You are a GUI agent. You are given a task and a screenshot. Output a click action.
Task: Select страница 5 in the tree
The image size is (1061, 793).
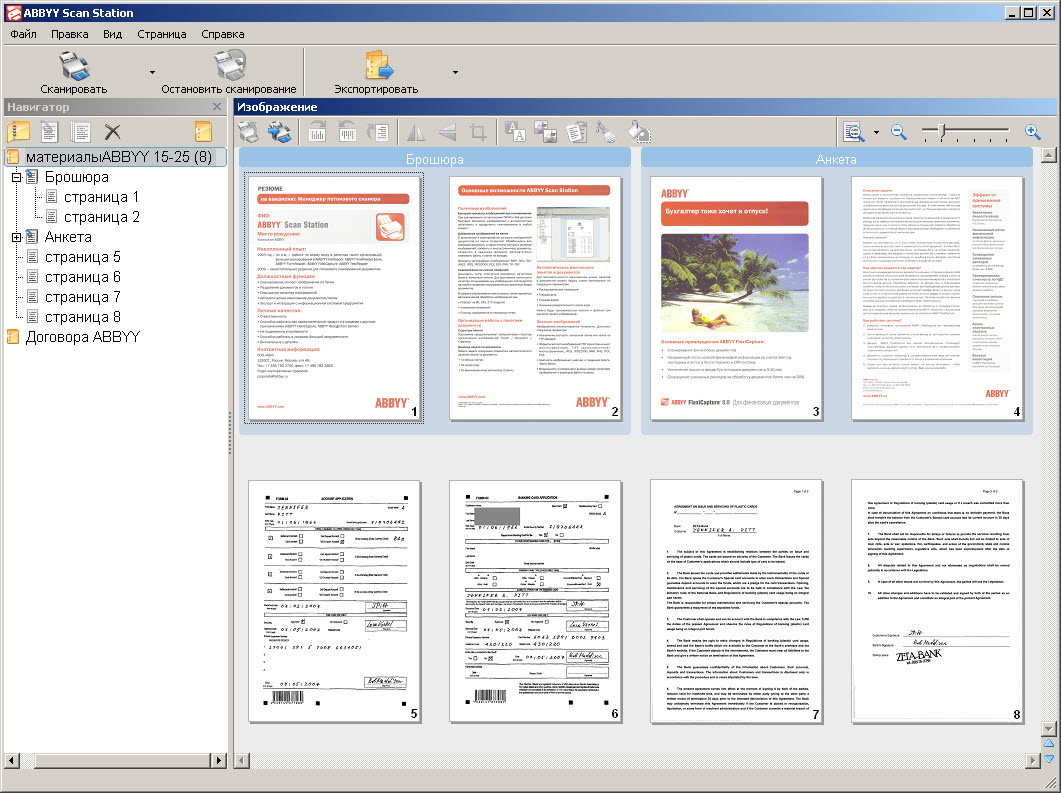click(x=82, y=257)
